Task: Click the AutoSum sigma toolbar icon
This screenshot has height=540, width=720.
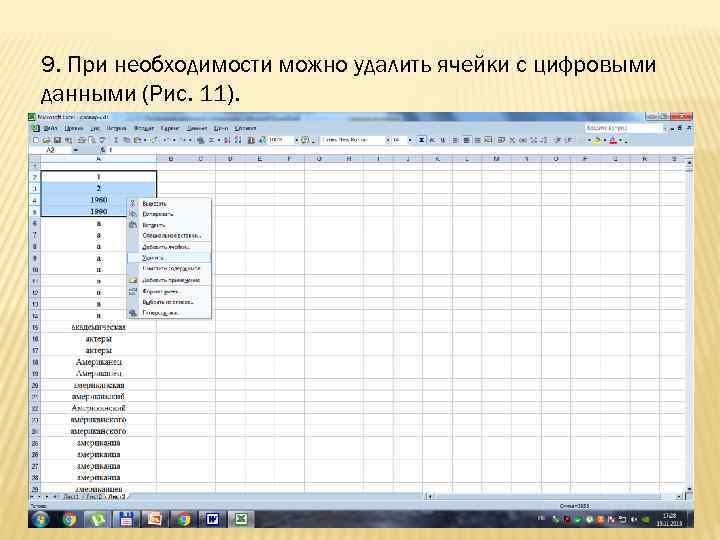Action: pyautogui.click(x=212, y=140)
